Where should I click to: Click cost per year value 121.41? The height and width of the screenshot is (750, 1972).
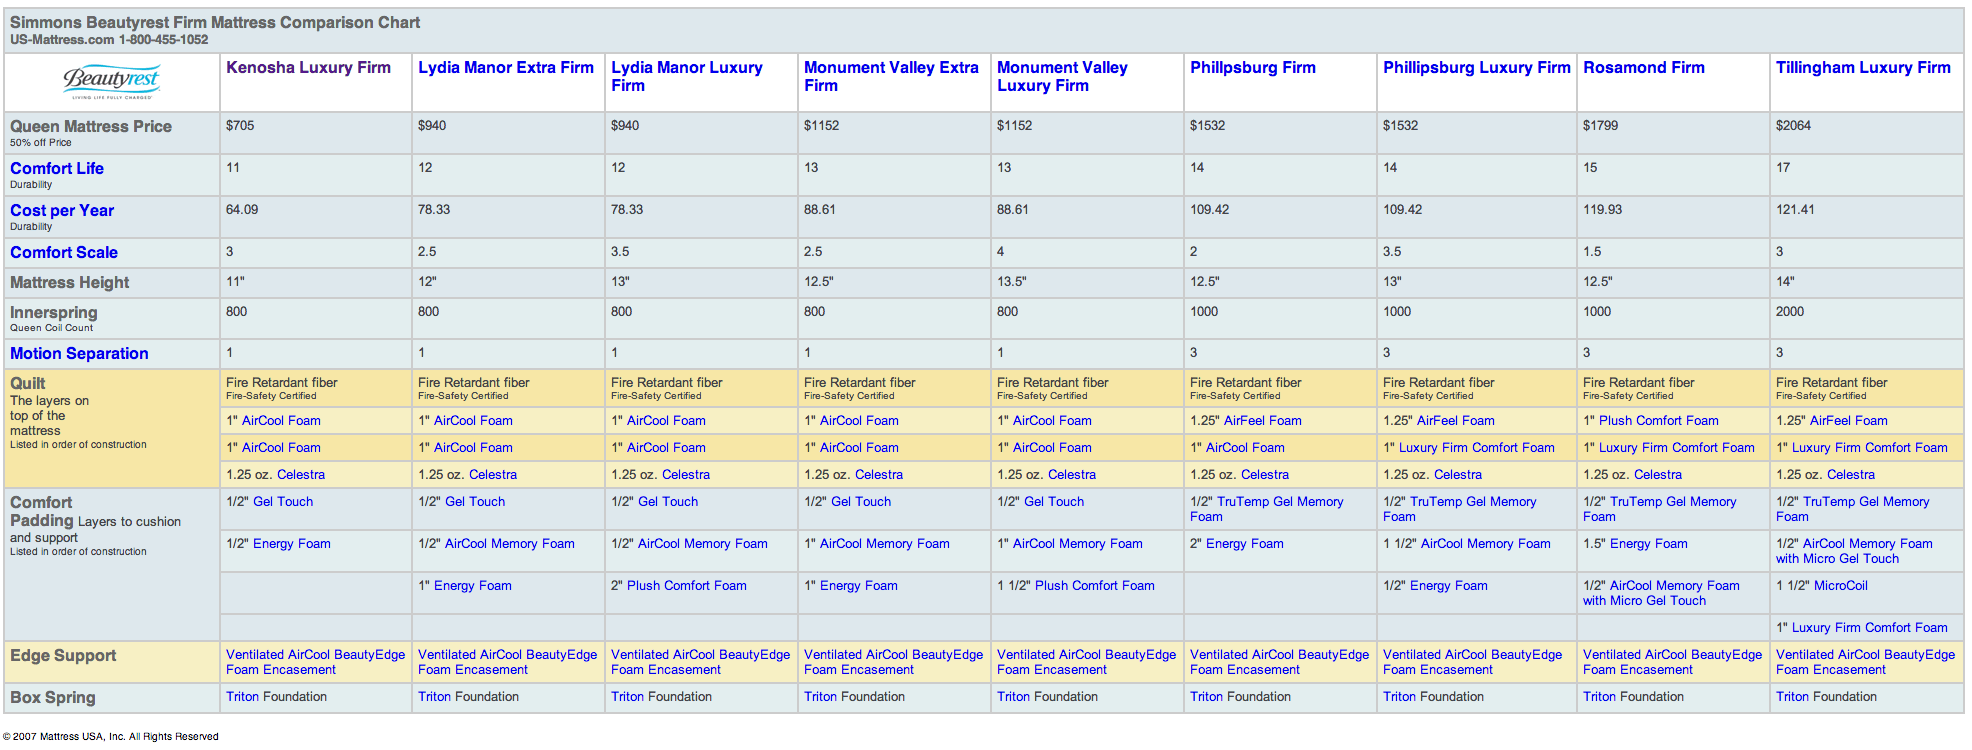click(1795, 210)
